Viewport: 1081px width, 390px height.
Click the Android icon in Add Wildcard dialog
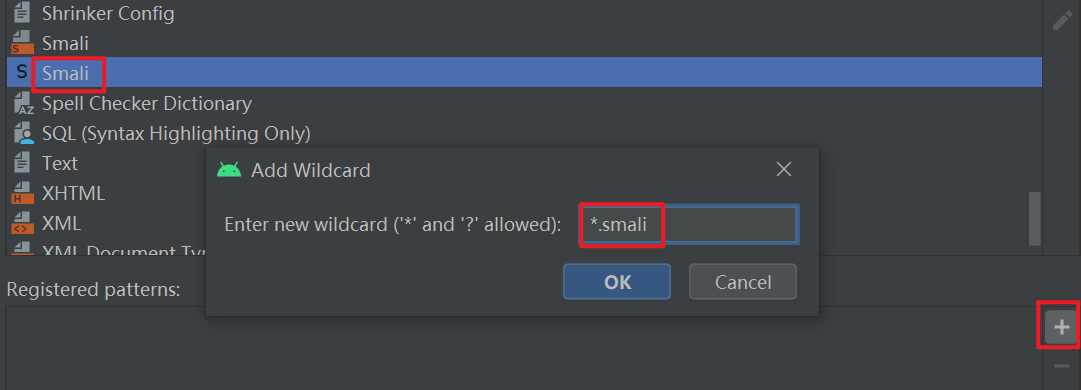coord(229,170)
